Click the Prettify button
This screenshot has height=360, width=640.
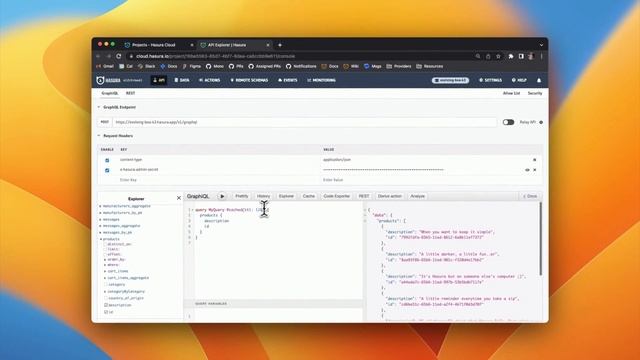tap(241, 196)
